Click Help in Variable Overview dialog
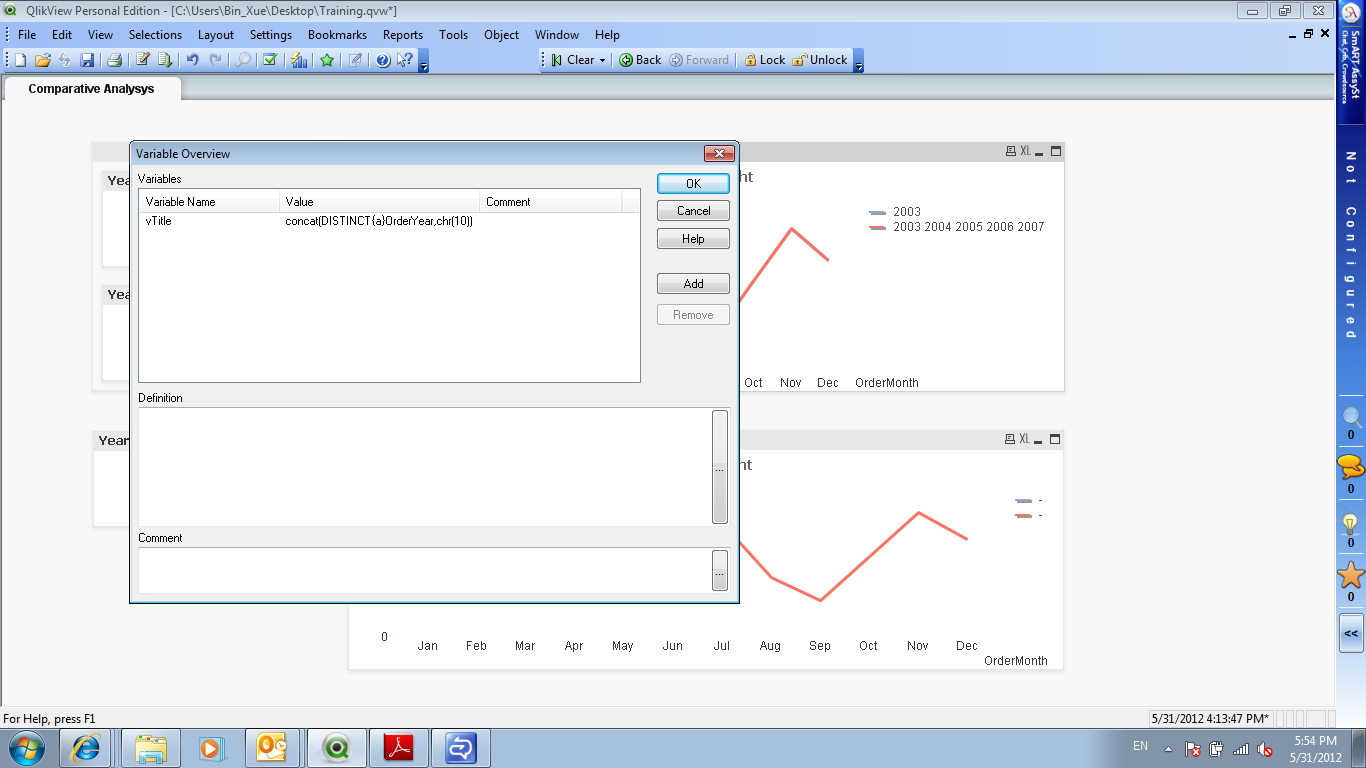 (x=693, y=239)
